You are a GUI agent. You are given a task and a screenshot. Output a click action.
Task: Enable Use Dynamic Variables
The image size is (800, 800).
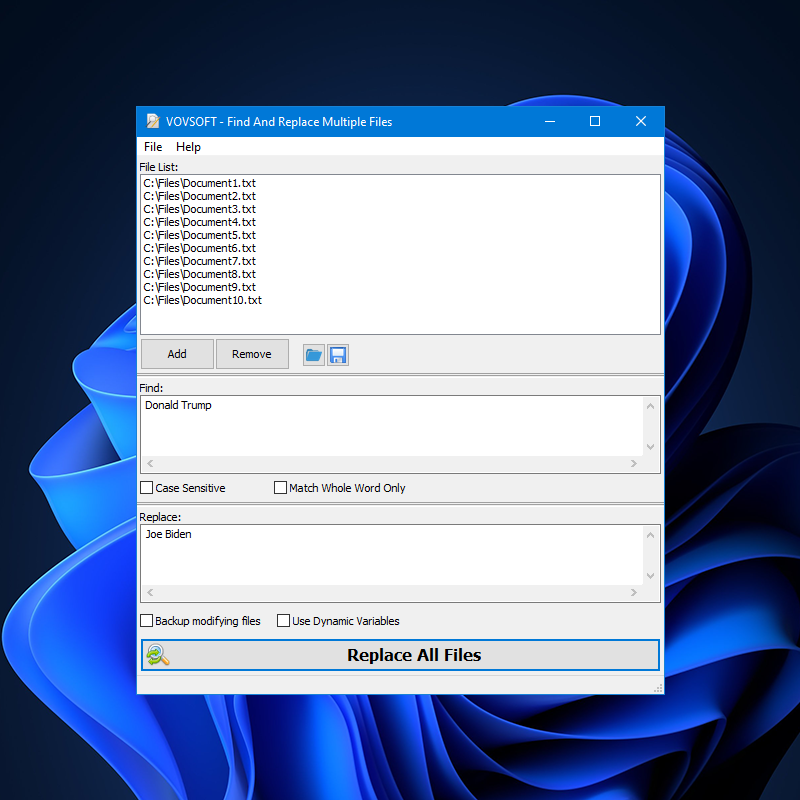pos(283,621)
